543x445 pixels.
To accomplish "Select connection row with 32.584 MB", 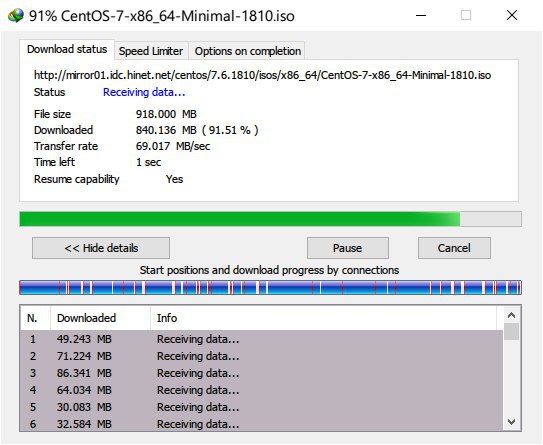I will (261, 423).
